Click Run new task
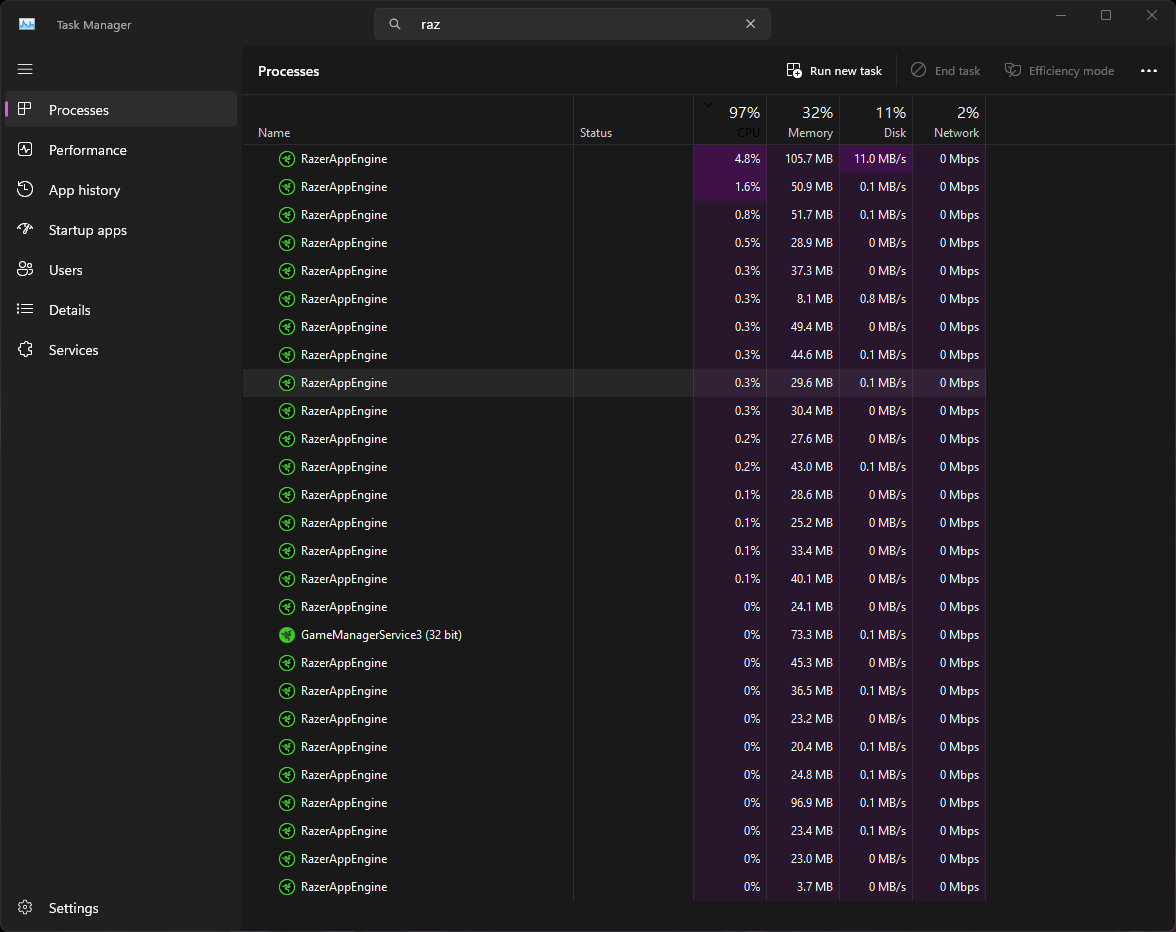The width and height of the screenshot is (1176, 932). pyautogui.click(x=834, y=70)
